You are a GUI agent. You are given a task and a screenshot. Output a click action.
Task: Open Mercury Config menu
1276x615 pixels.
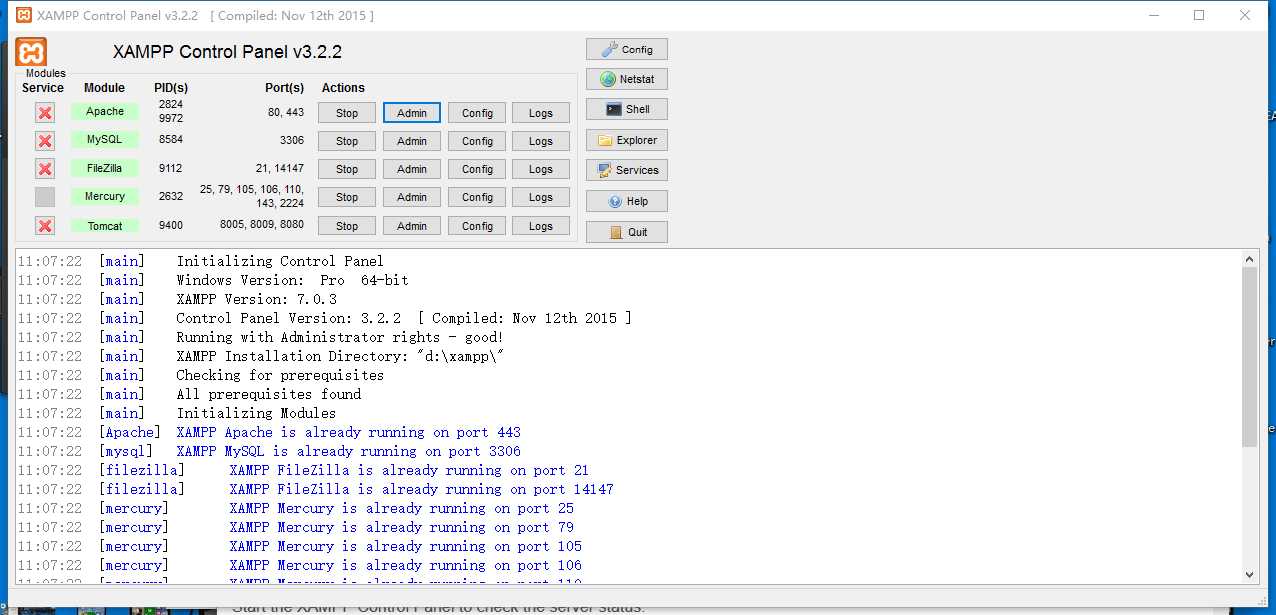477,197
